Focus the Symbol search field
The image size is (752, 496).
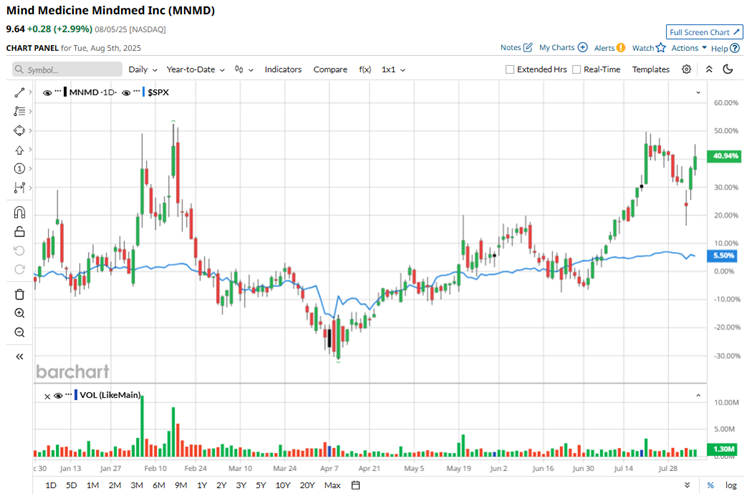point(67,70)
